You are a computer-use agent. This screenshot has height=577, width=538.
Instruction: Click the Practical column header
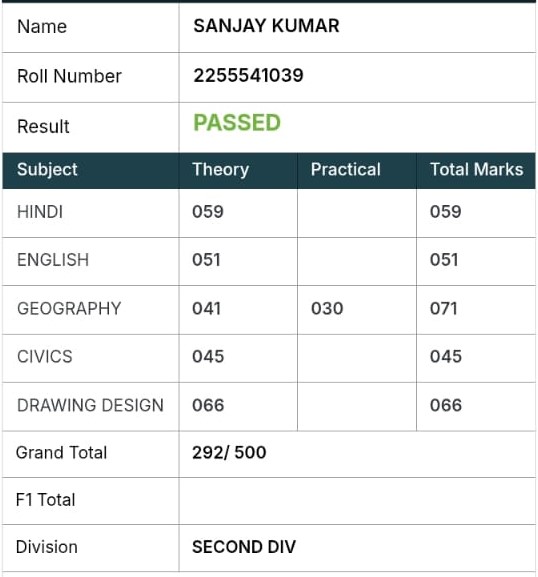click(x=346, y=170)
